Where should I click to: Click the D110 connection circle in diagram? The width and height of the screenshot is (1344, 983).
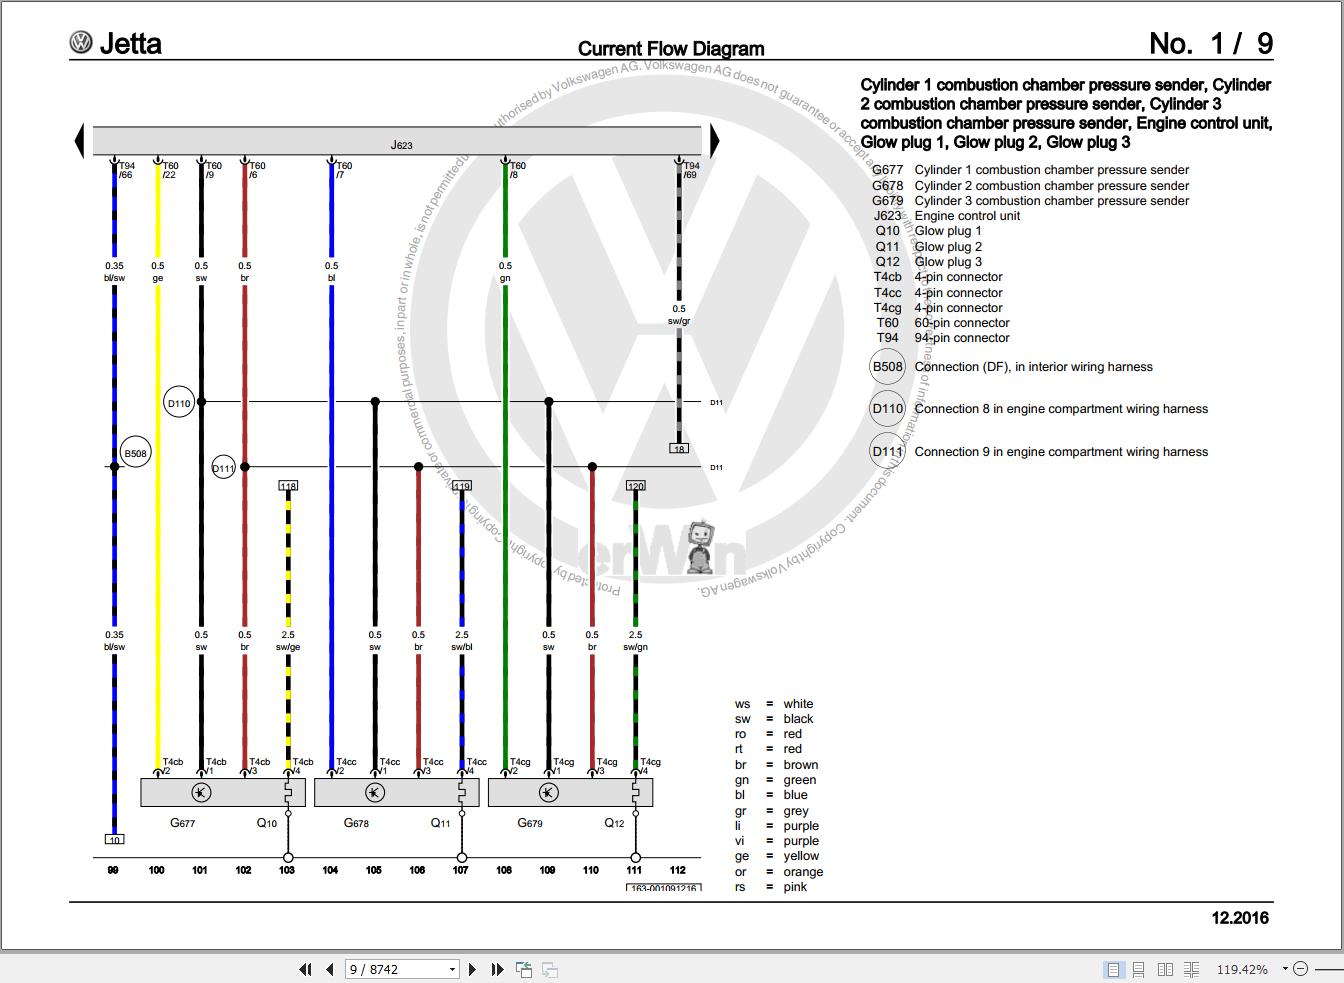179,403
